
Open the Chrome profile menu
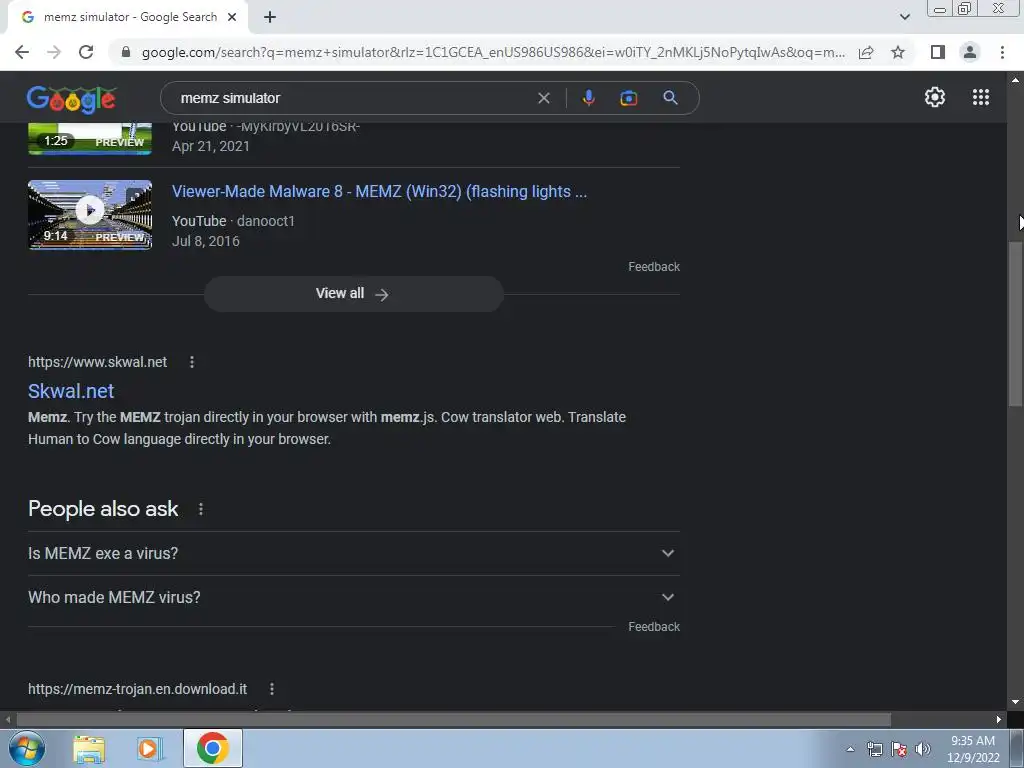970,52
